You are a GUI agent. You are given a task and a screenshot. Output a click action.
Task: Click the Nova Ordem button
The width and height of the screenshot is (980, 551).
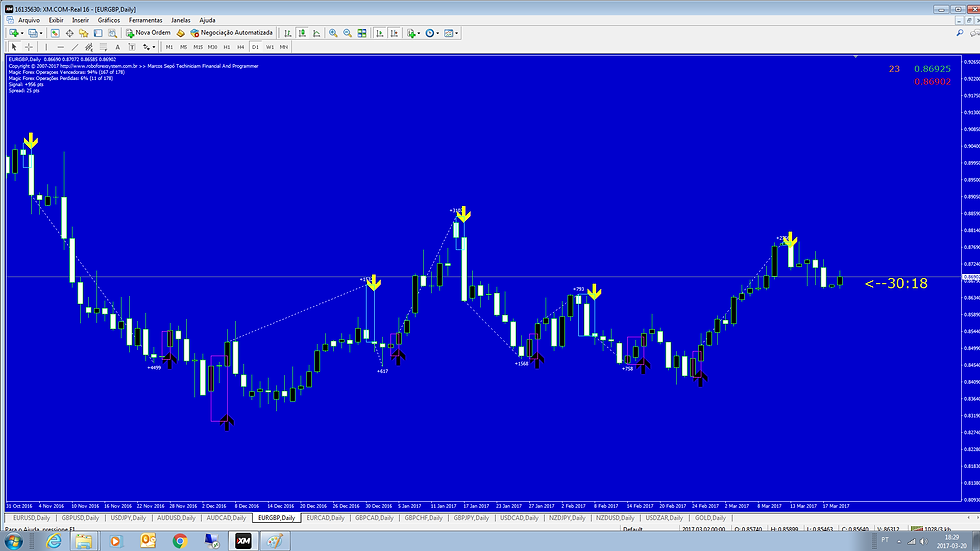coord(148,33)
